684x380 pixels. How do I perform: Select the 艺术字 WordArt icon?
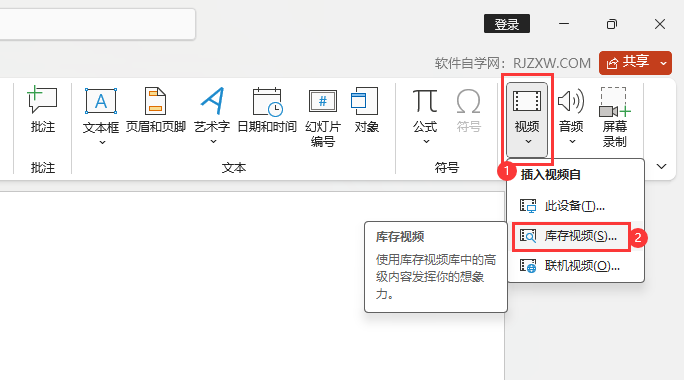(x=212, y=101)
